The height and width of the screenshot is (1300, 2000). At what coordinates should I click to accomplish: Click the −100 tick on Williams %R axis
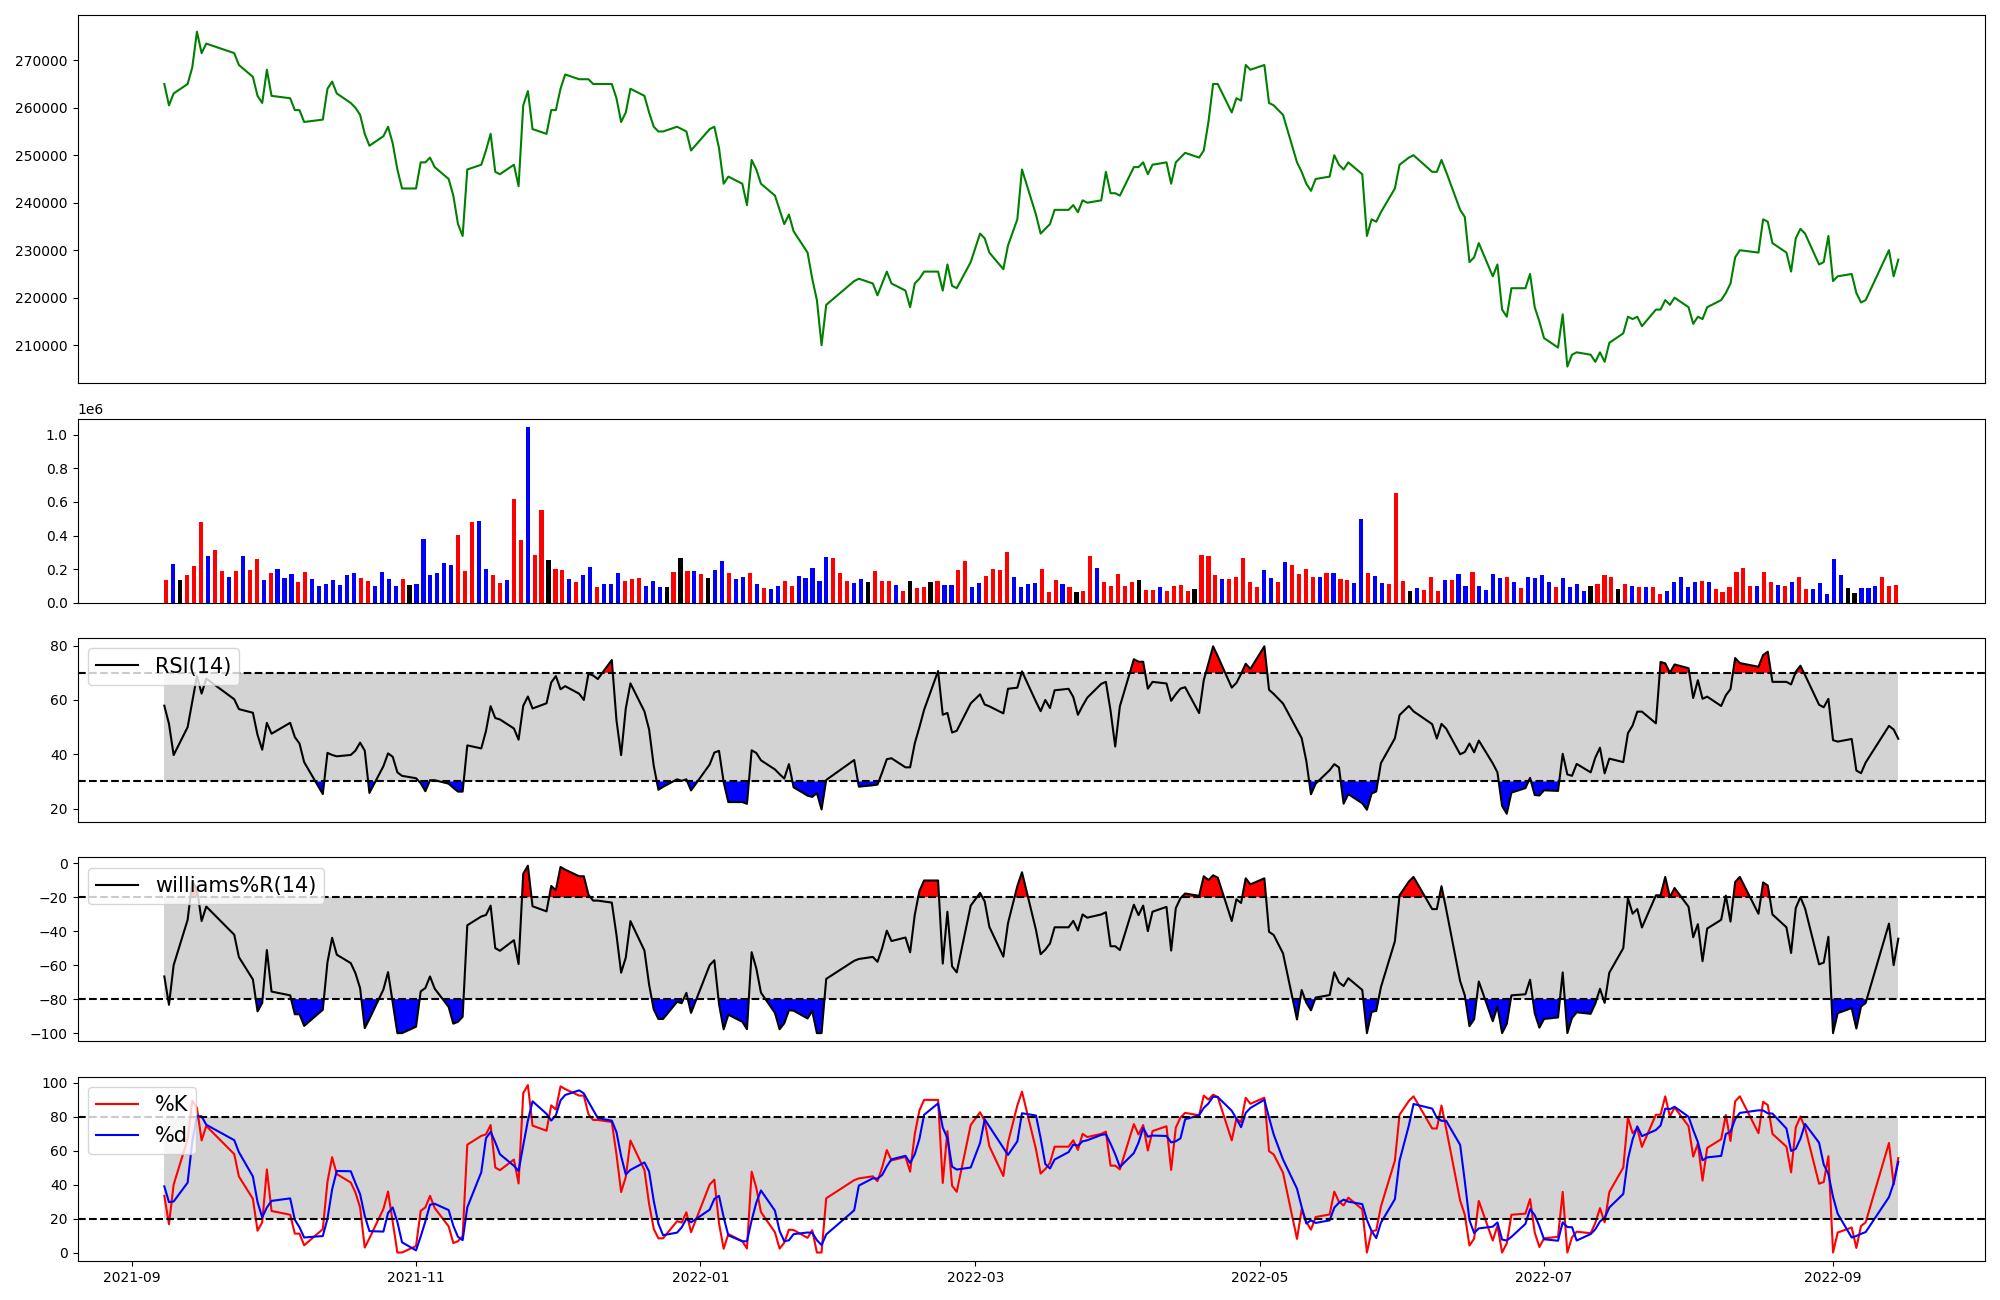48,1034
